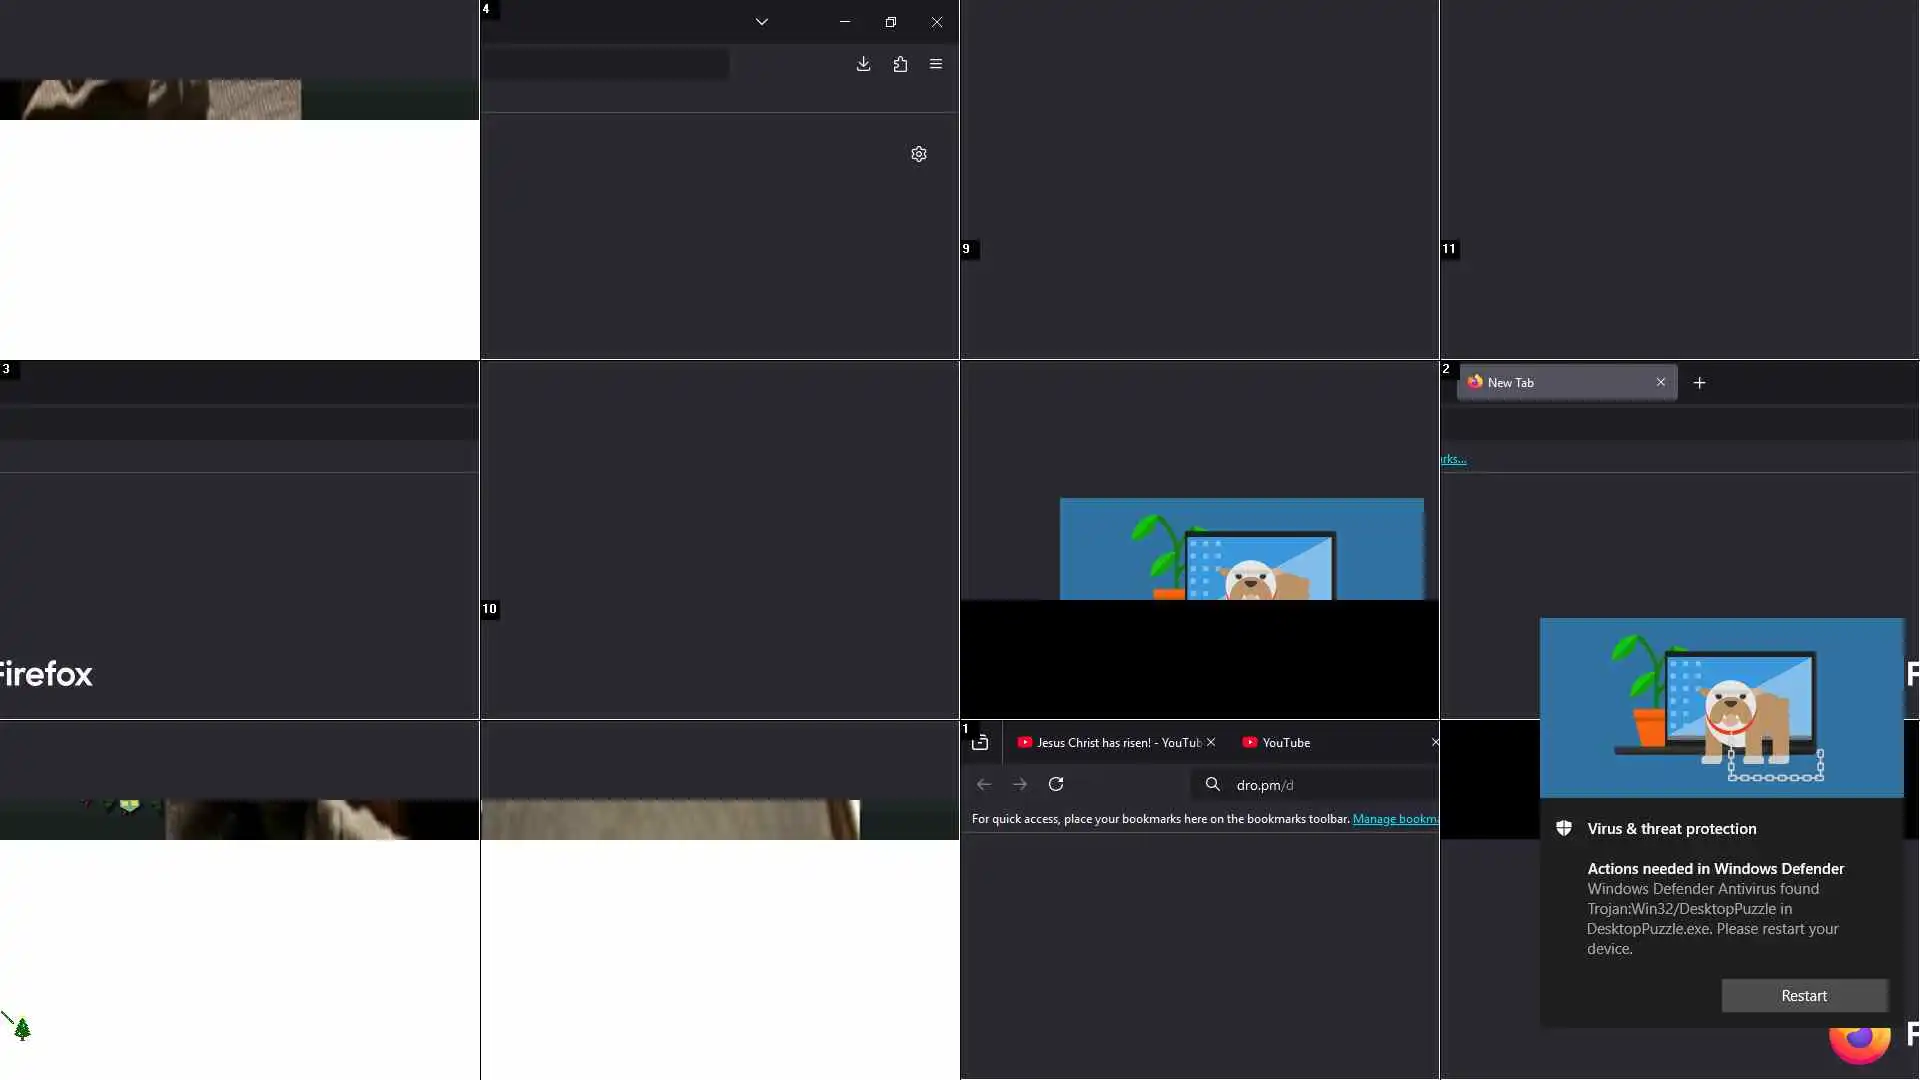
Task: Open the Downloads panel icon
Action: 864,64
